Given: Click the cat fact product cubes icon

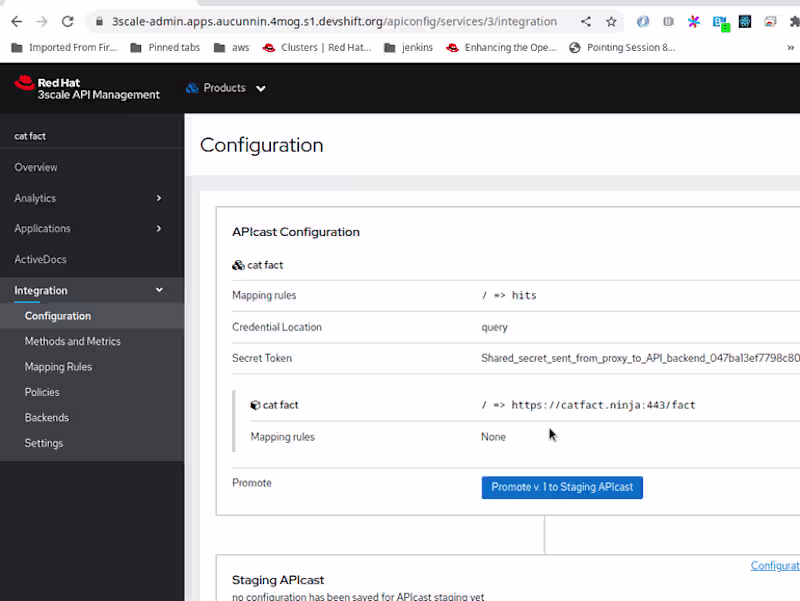Looking at the screenshot, I should coord(238,265).
